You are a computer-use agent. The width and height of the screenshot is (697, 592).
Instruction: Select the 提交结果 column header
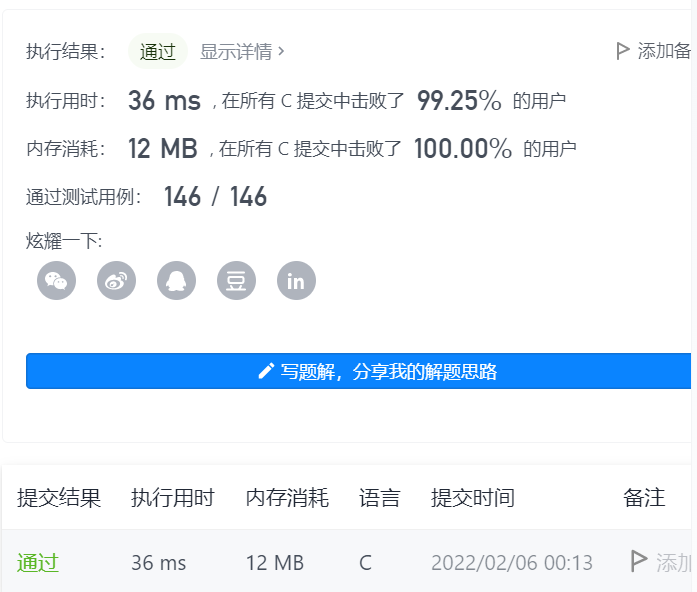click(59, 498)
